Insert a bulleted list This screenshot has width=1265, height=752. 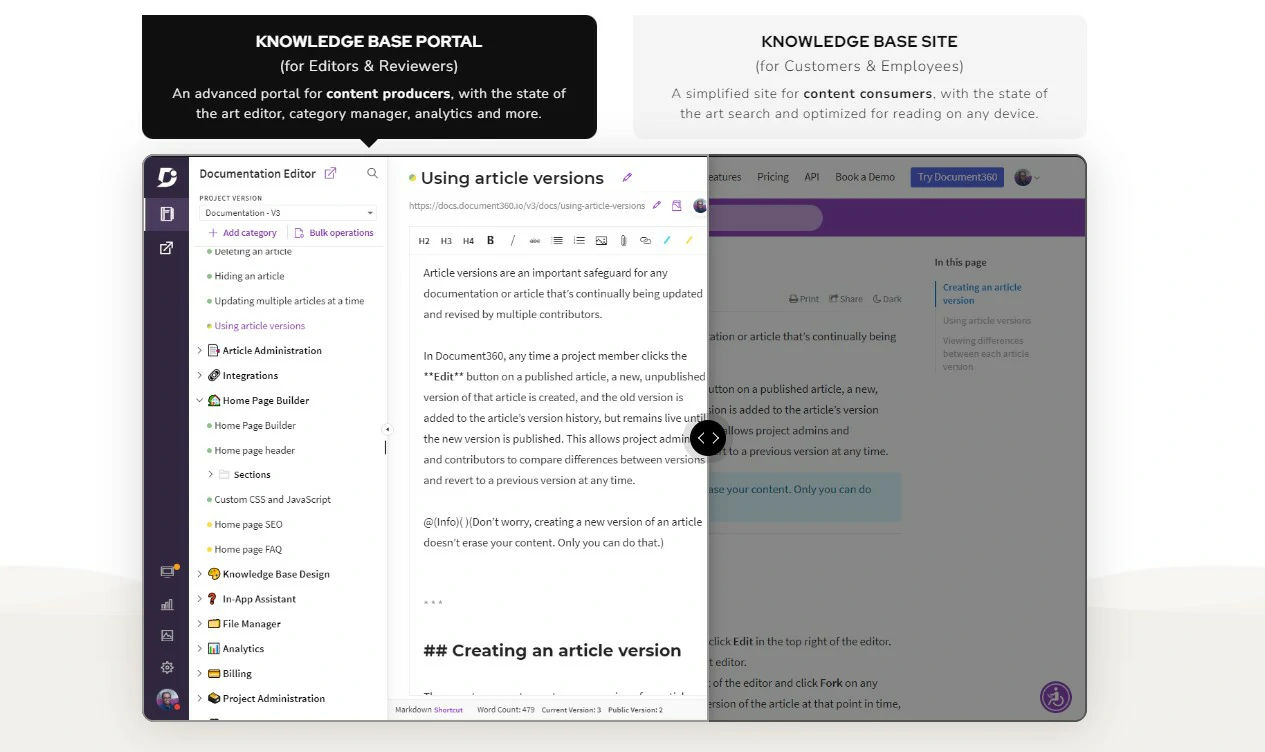point(557,241)
